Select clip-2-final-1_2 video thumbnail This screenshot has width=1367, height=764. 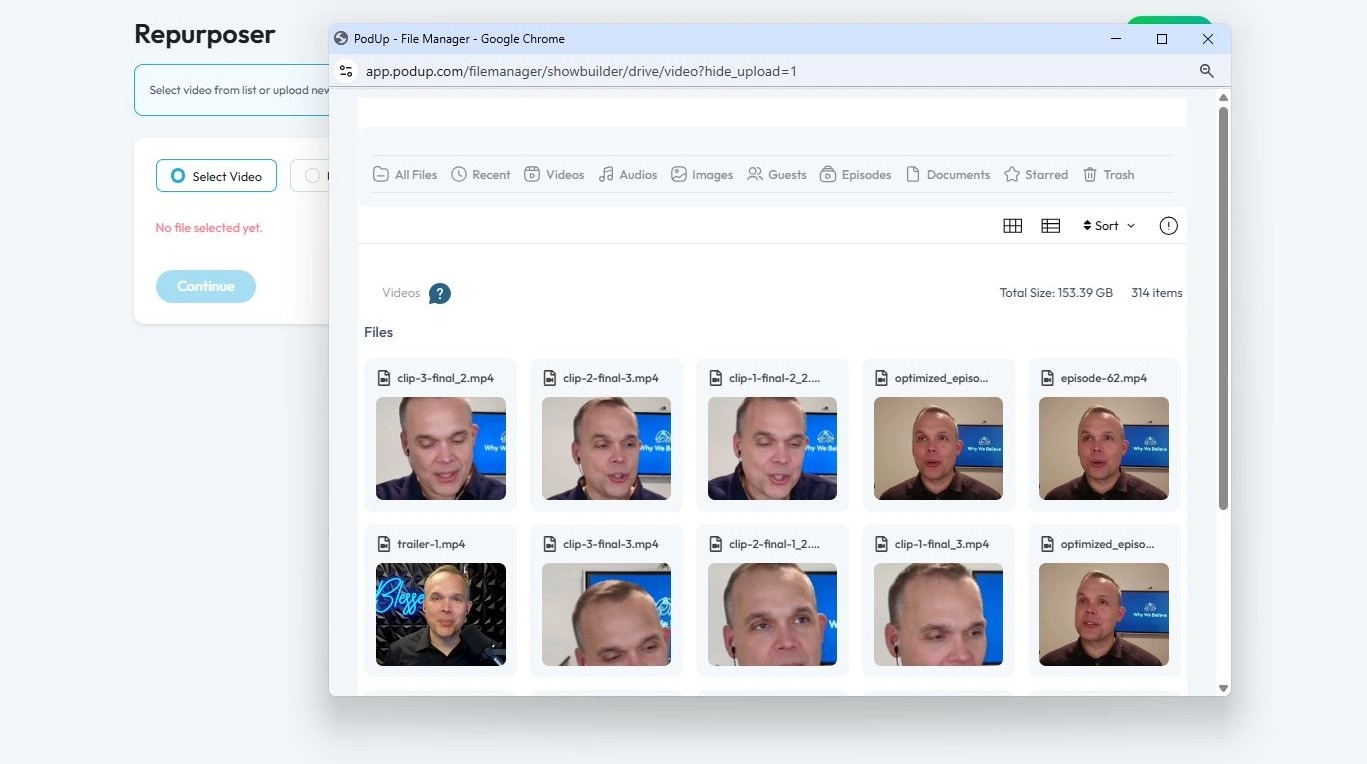pos(773,614)
